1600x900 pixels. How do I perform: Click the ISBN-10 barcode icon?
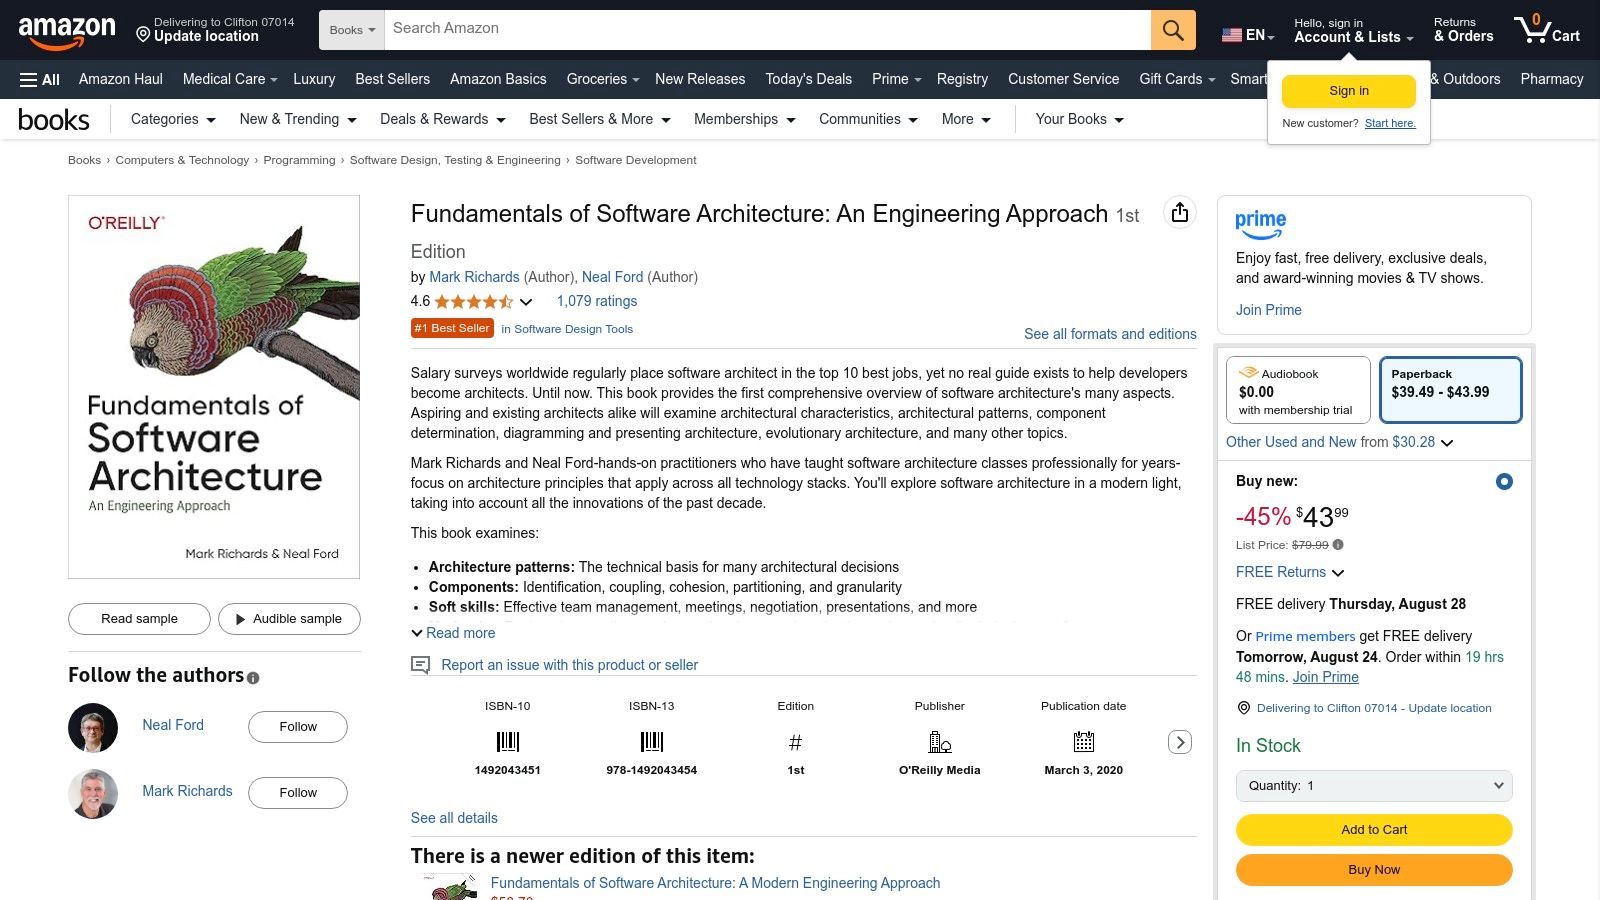(x=508, y=742)
